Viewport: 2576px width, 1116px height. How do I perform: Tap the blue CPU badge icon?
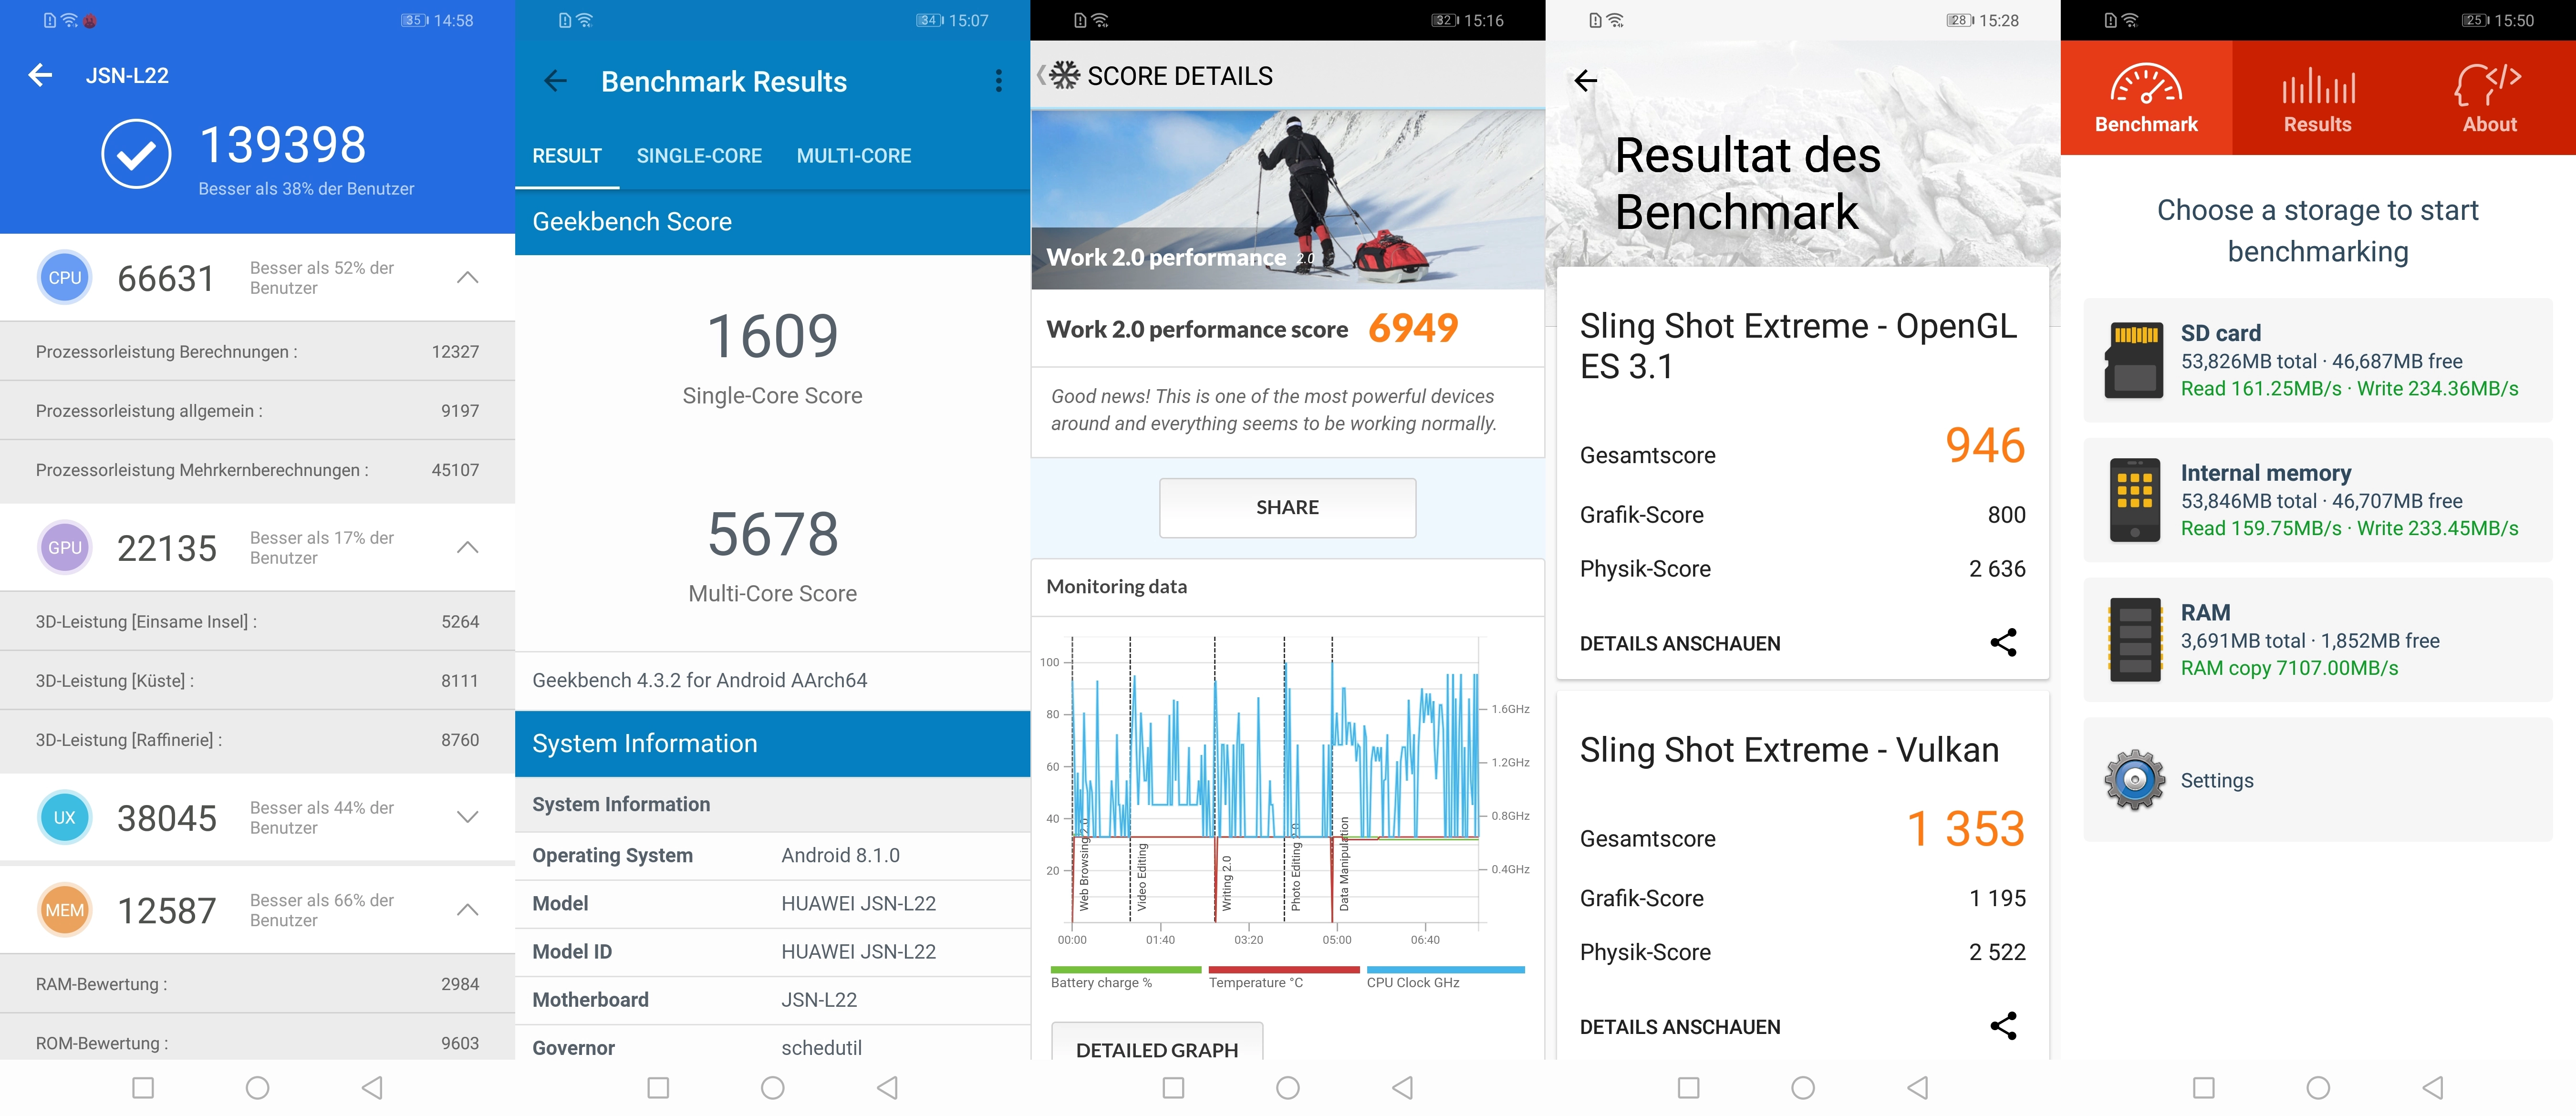[x=65, y=278]
